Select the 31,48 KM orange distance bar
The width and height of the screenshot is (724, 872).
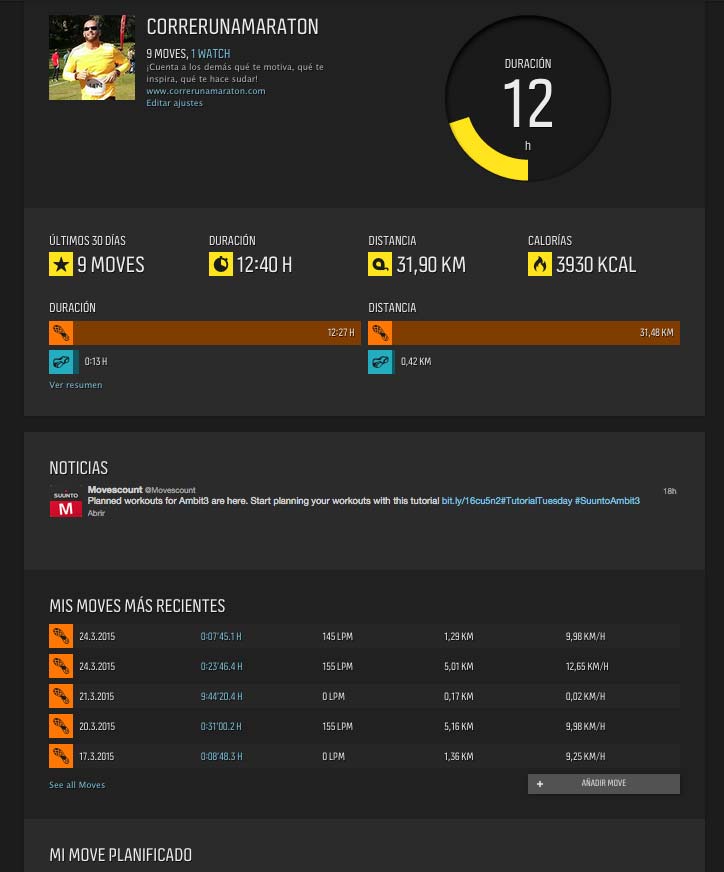(536, 333)
